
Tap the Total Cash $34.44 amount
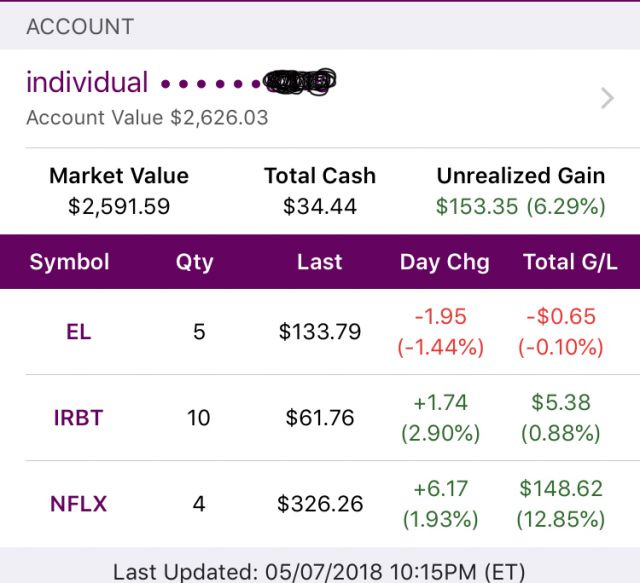pyautogui.click(x=320, y=206)
